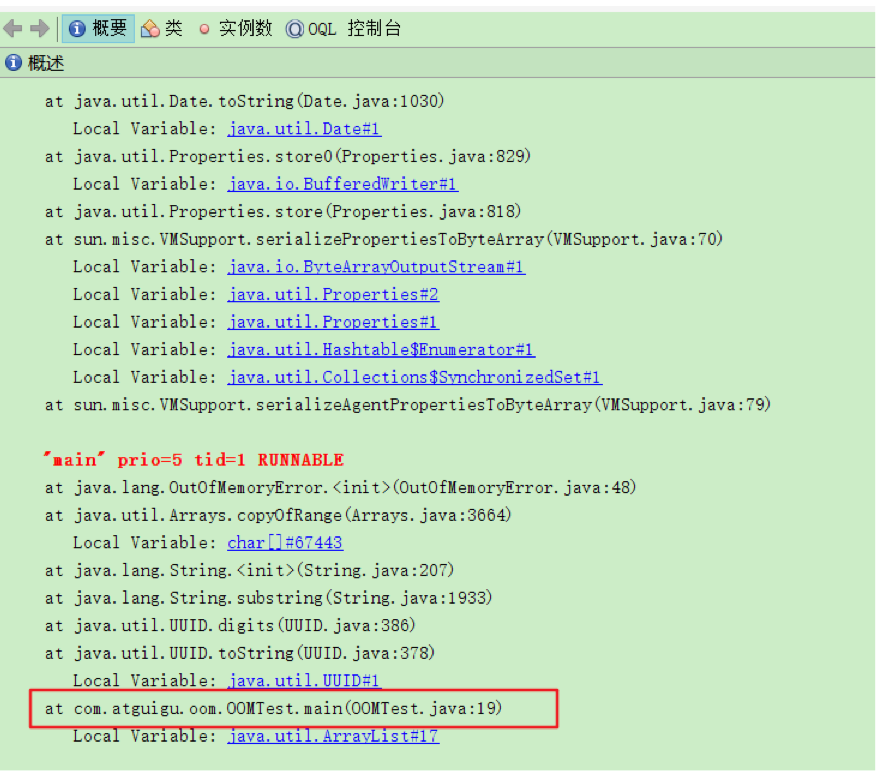
Task: Click the forward navigation arrow
Action: 40,29
